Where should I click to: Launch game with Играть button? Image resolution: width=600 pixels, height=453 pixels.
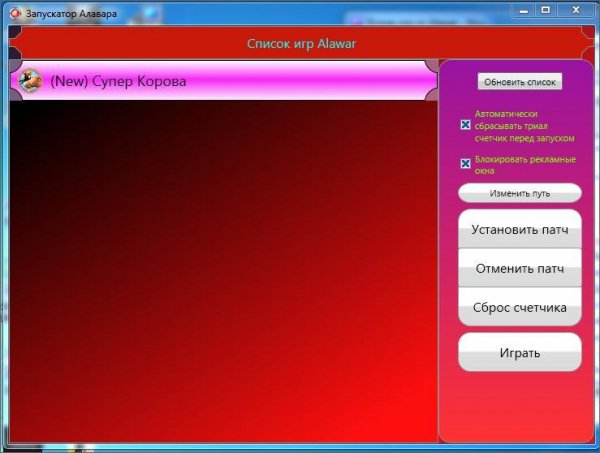[520, 352]
